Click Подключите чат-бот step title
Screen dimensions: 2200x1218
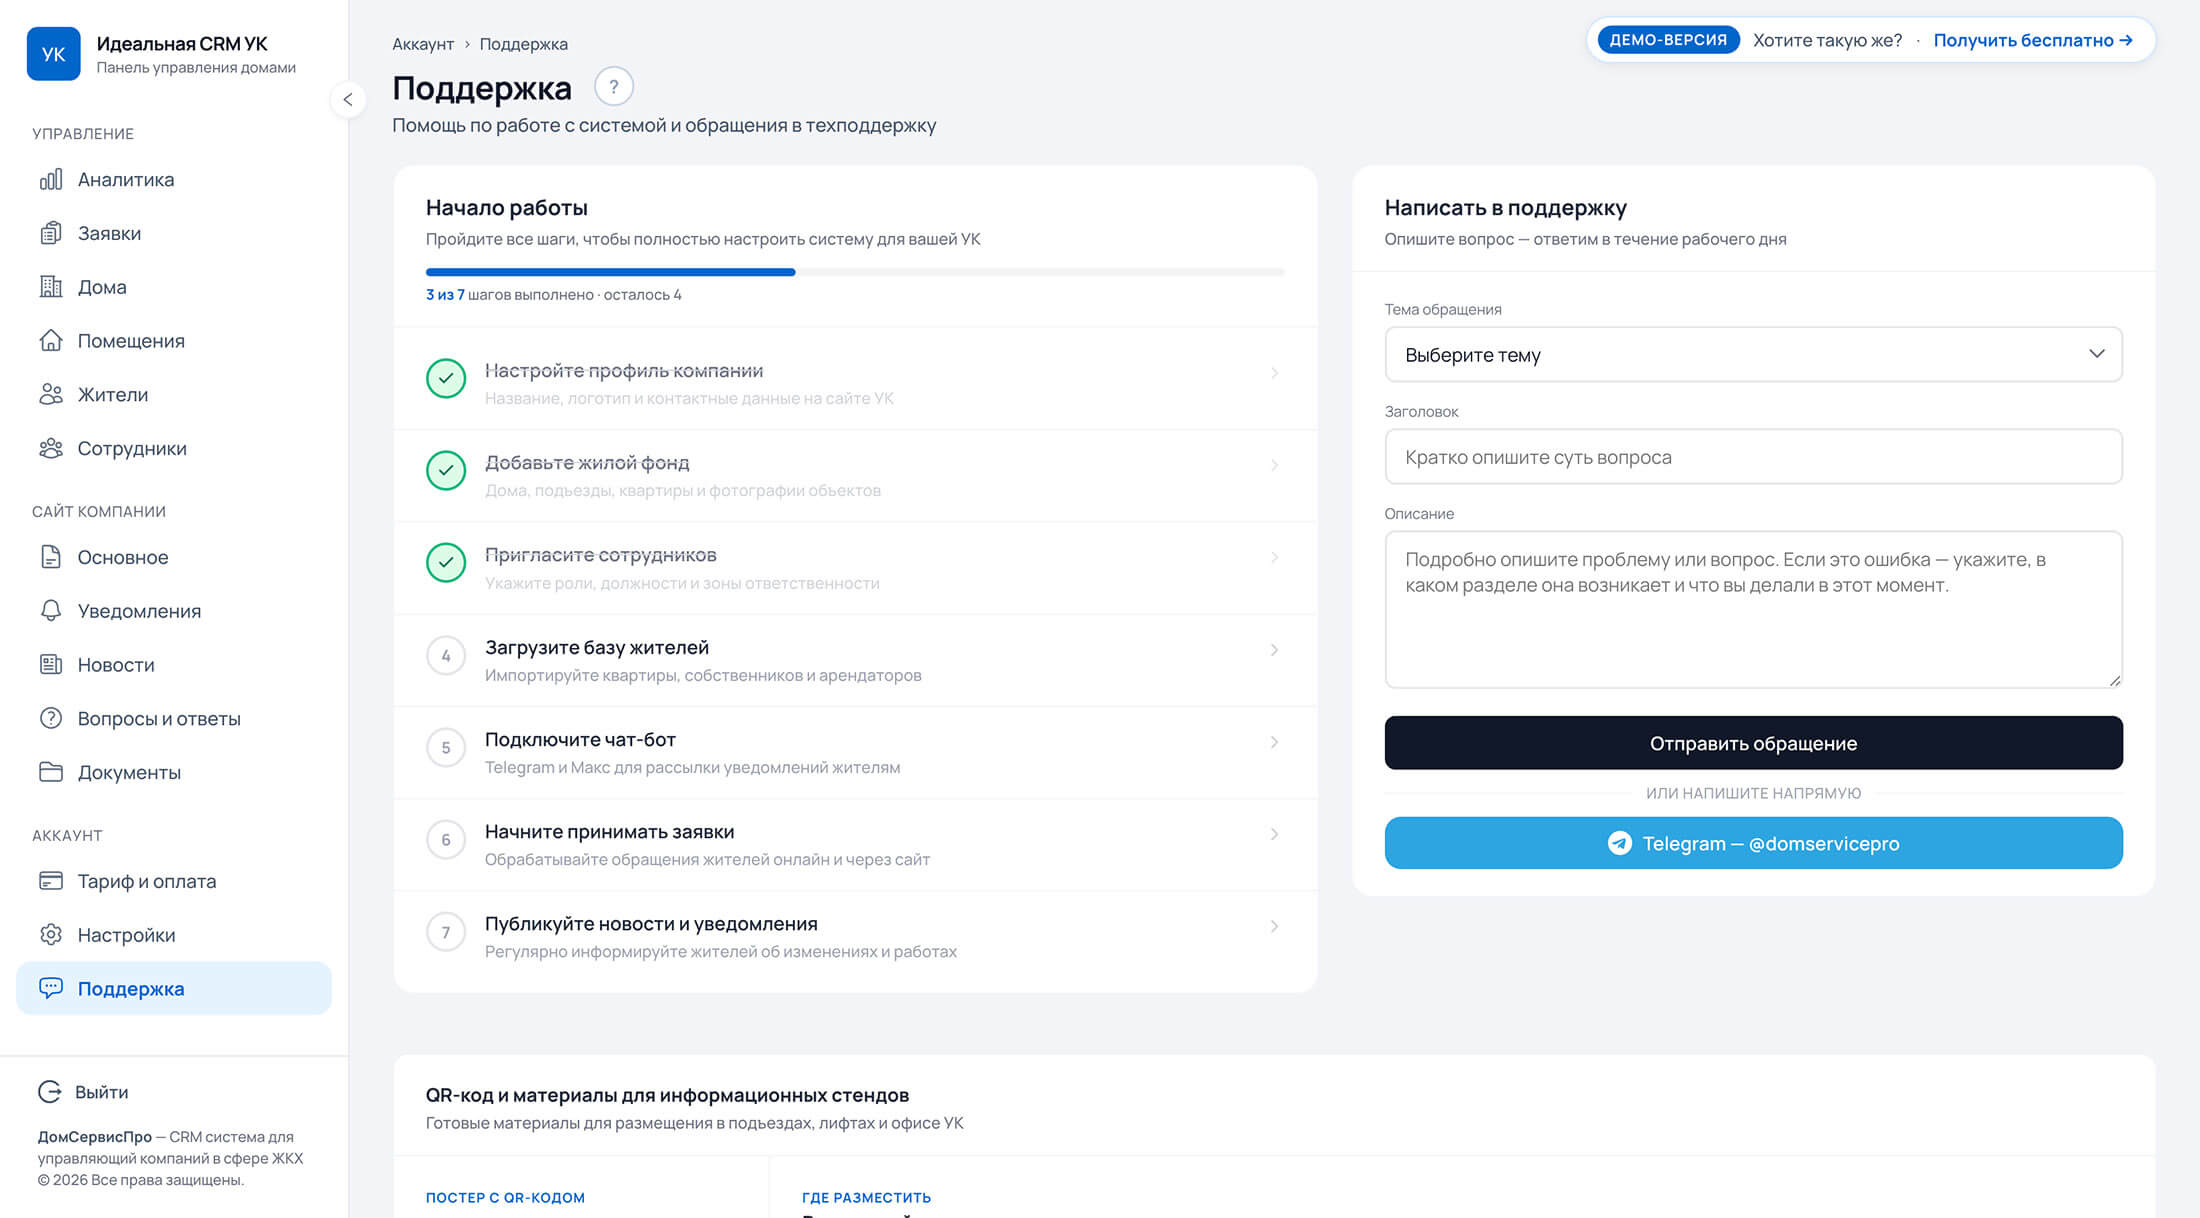pos(580,739)
